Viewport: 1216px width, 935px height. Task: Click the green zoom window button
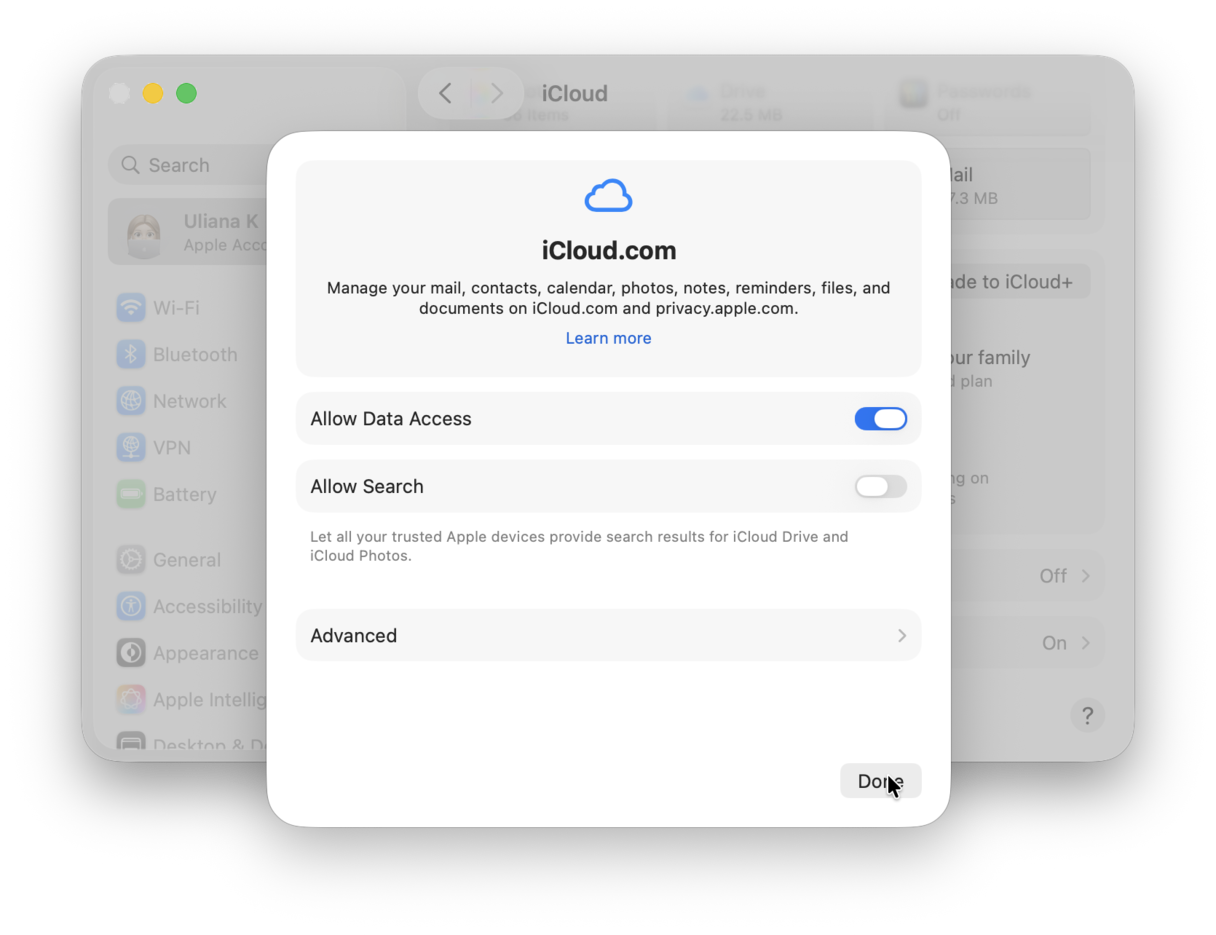point(186,93)
